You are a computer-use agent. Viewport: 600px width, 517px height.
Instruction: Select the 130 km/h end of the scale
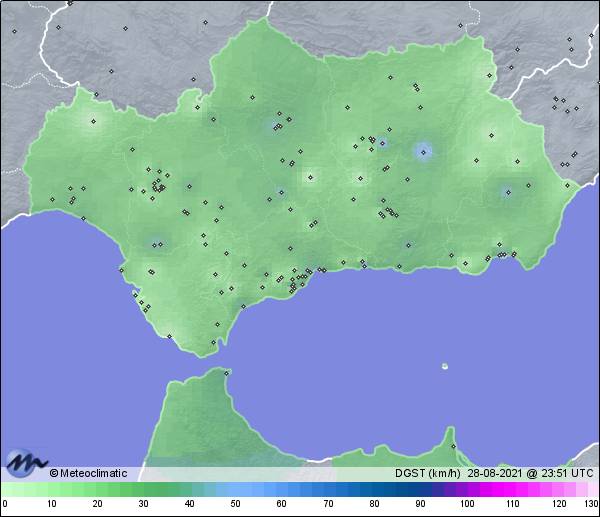click(x=593, y=489)
